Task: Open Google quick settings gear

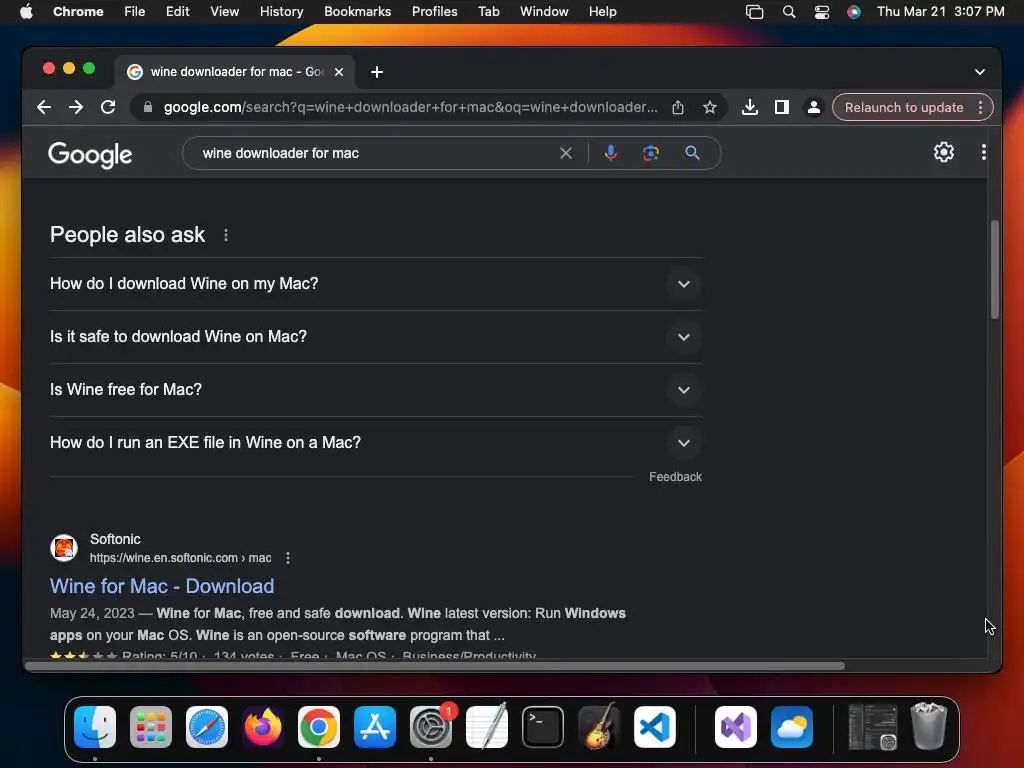Action: [x=944, y=152]
